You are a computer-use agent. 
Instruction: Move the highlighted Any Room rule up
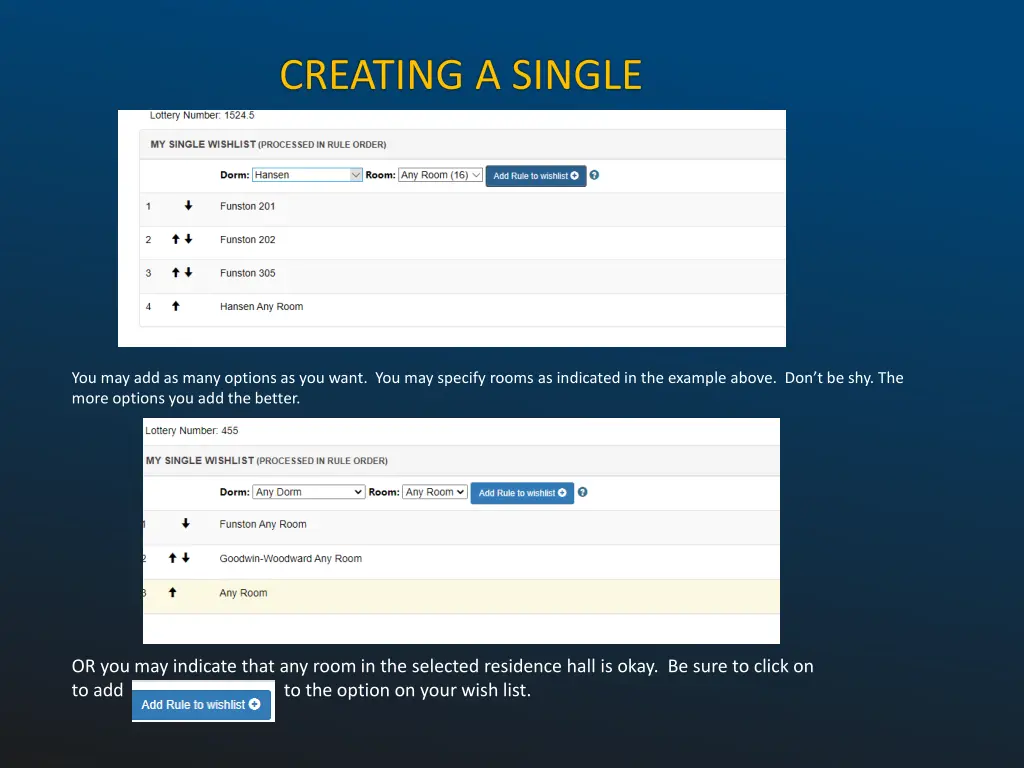tap(173, 593)
